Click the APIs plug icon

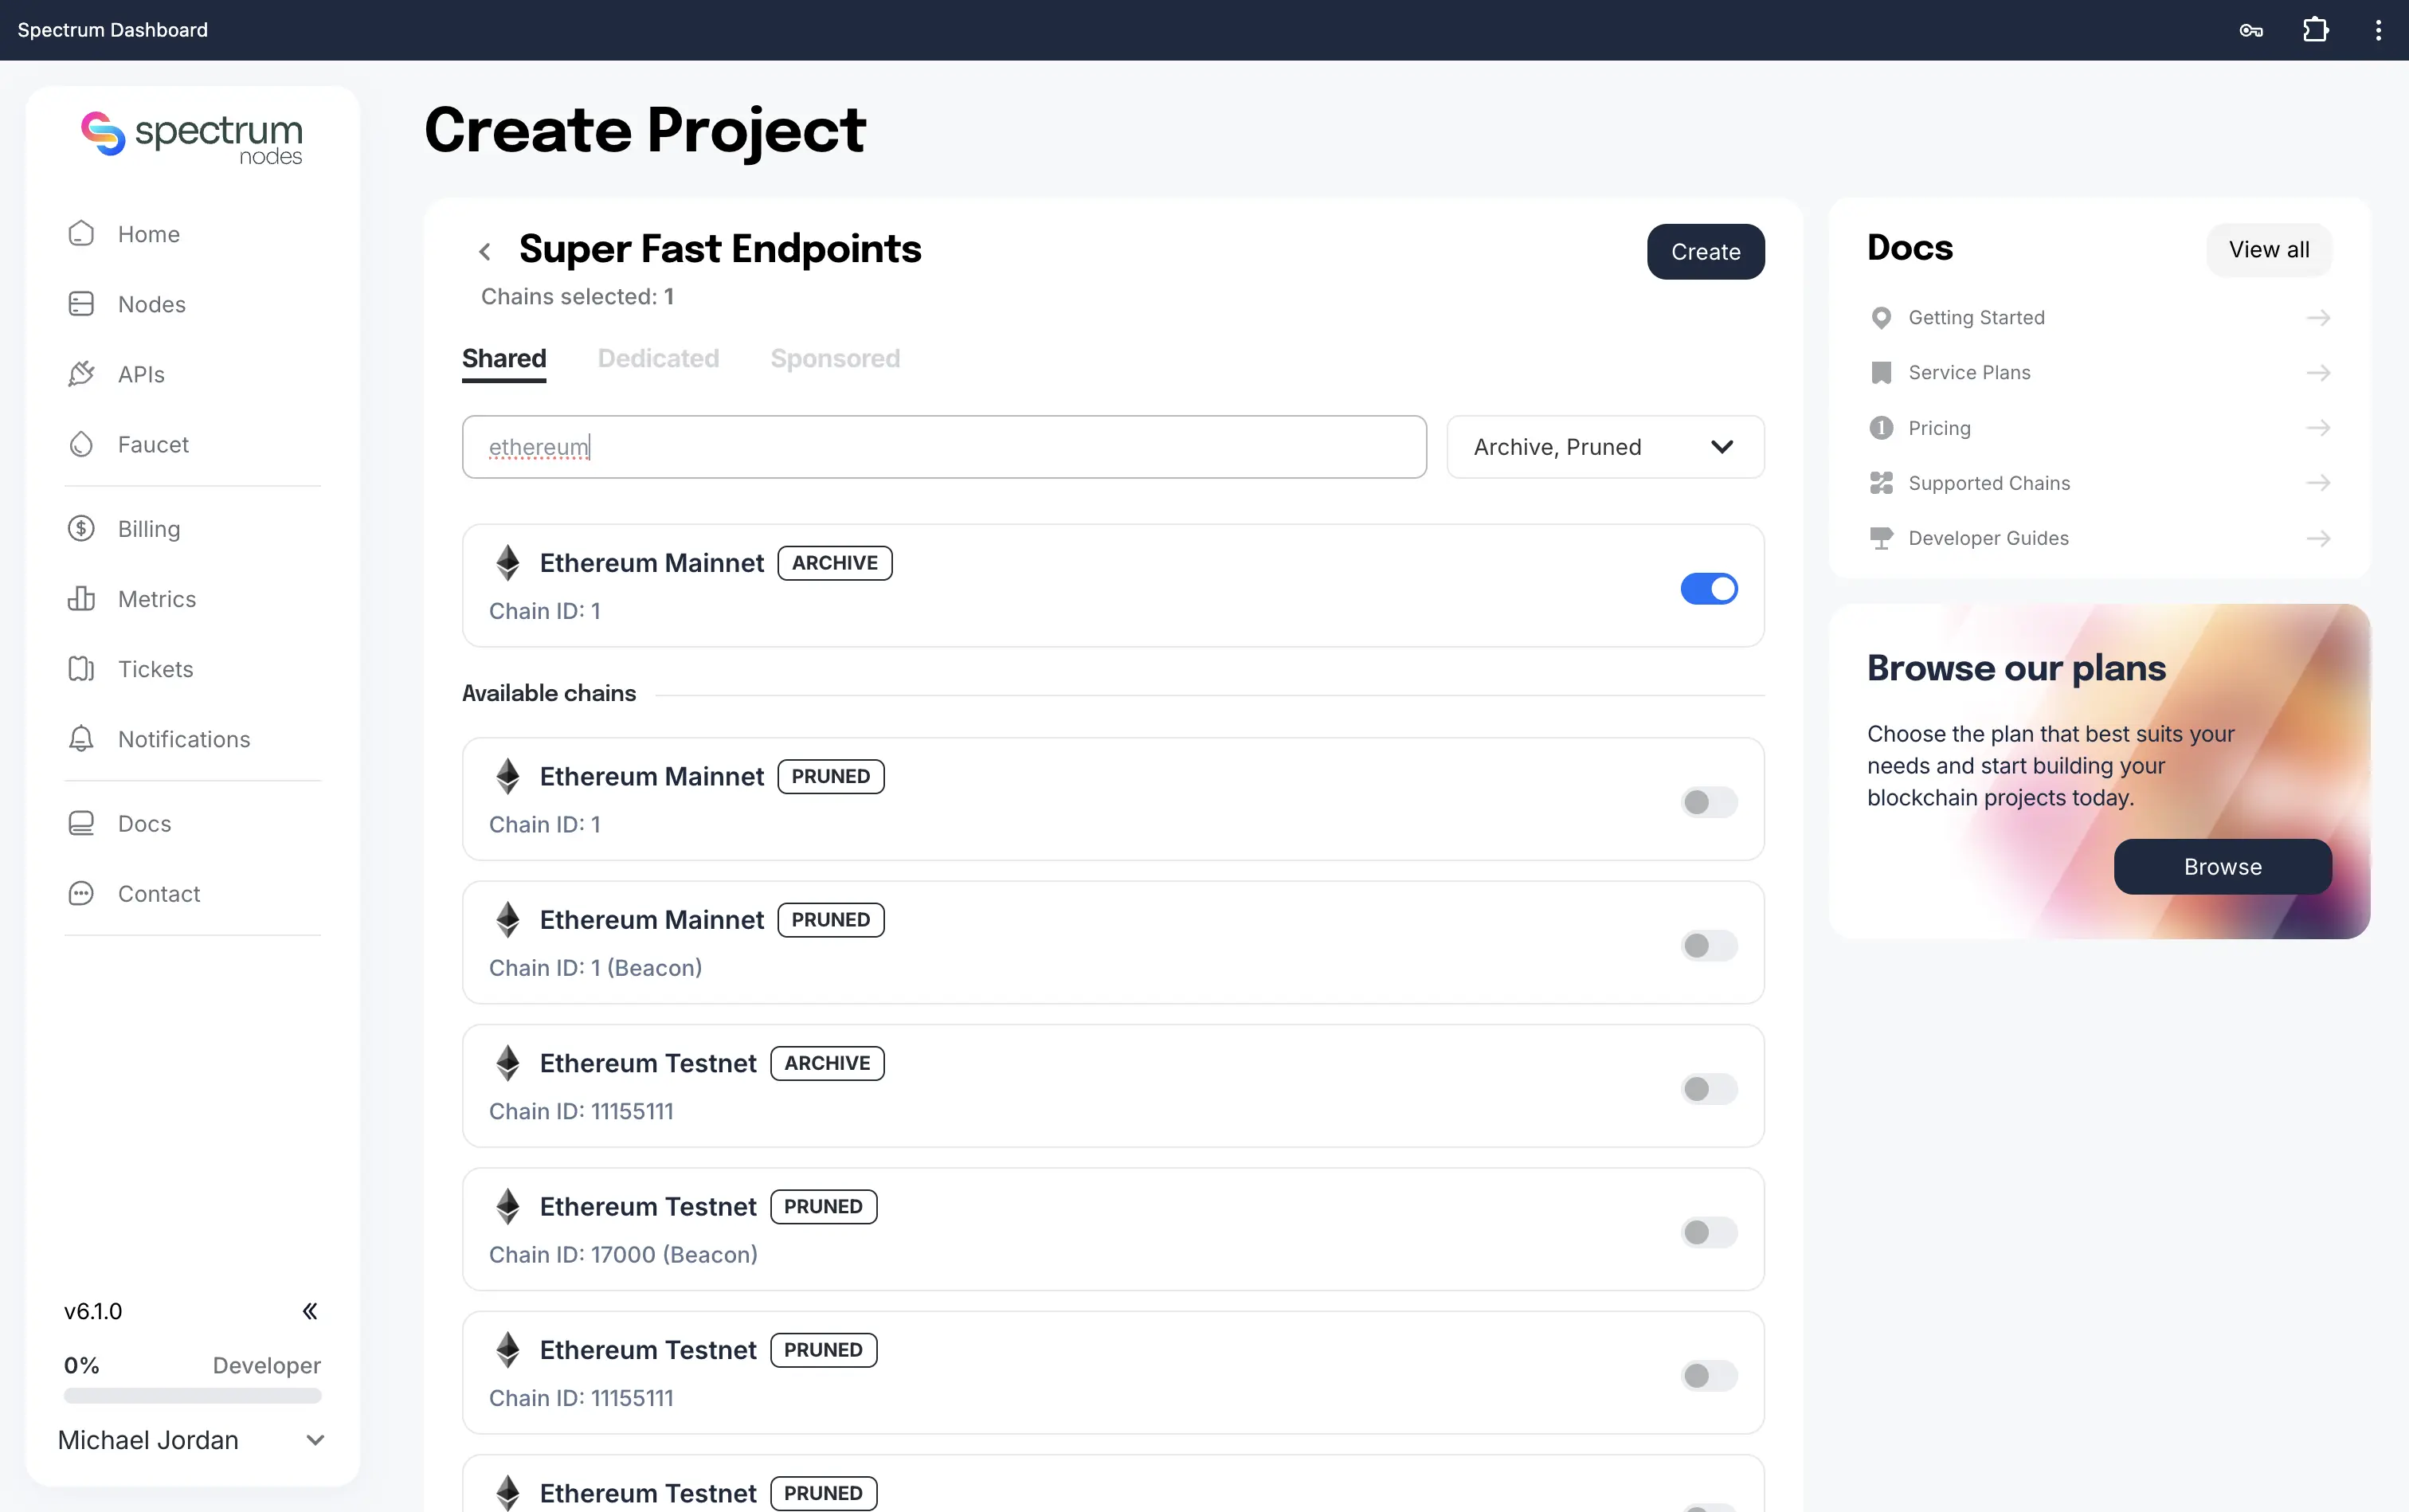point(81,374)
